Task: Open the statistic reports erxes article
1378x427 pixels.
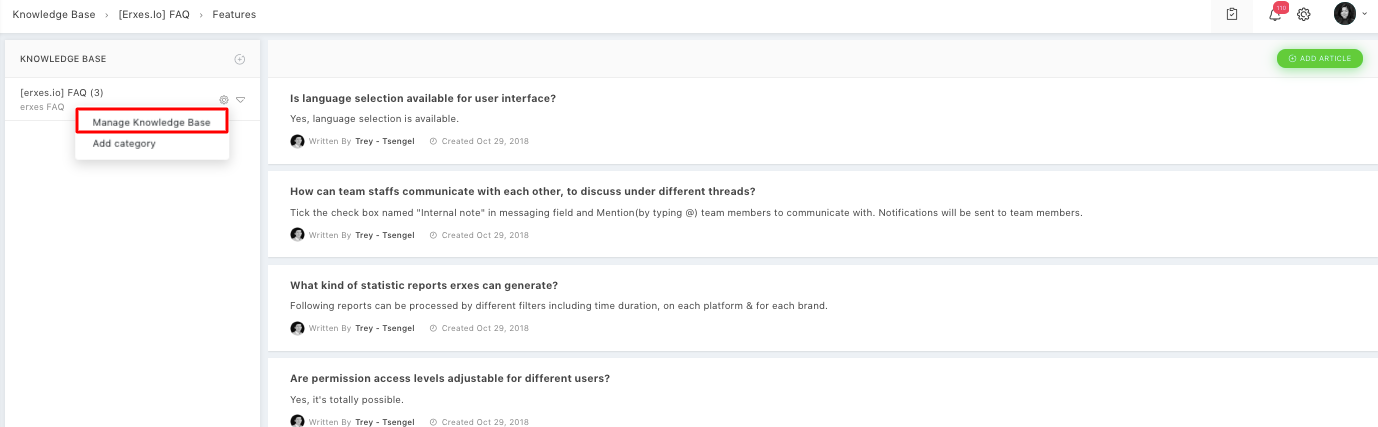Action: pos(423,285)
